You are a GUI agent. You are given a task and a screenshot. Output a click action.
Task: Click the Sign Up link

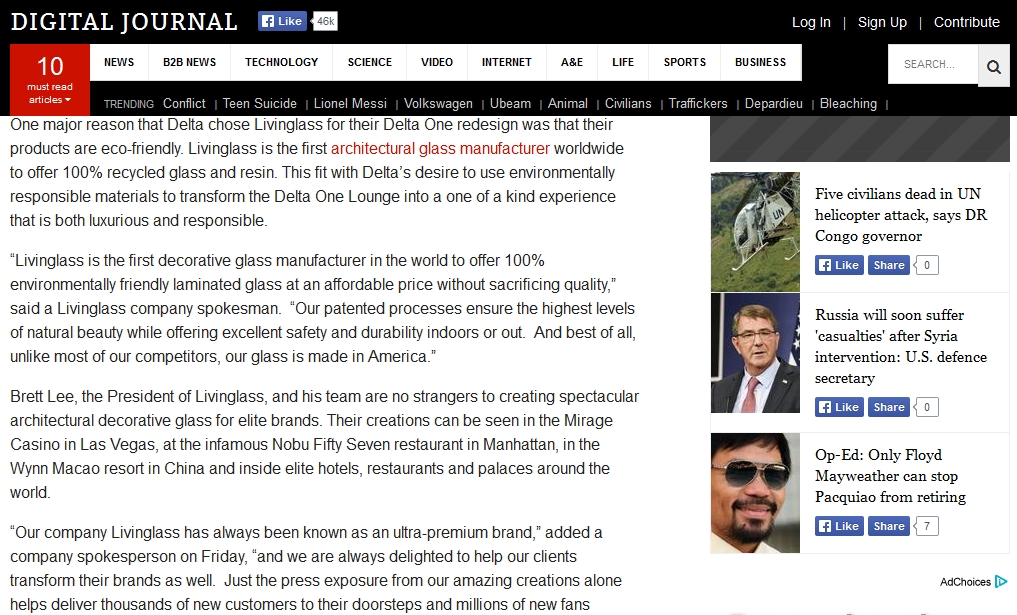(x=882, y=22)
